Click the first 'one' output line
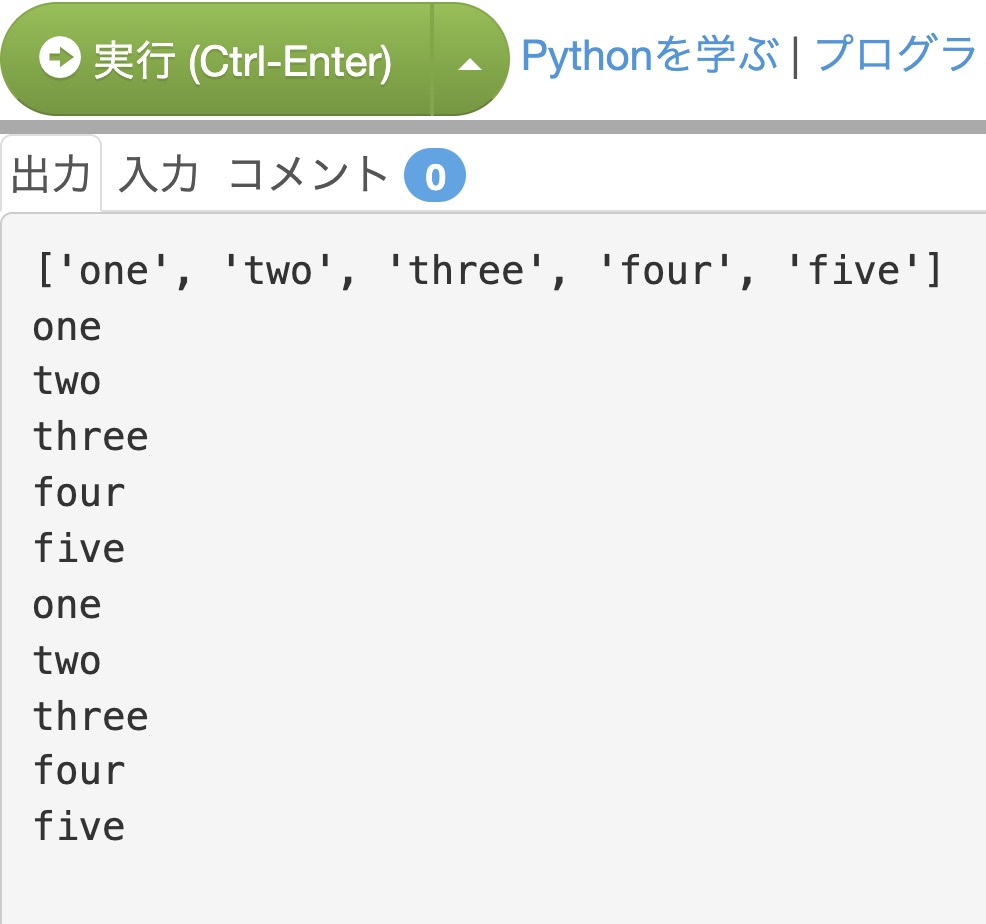Image resolution: width=986 pixels, height=924 pixels. [67, 328]
